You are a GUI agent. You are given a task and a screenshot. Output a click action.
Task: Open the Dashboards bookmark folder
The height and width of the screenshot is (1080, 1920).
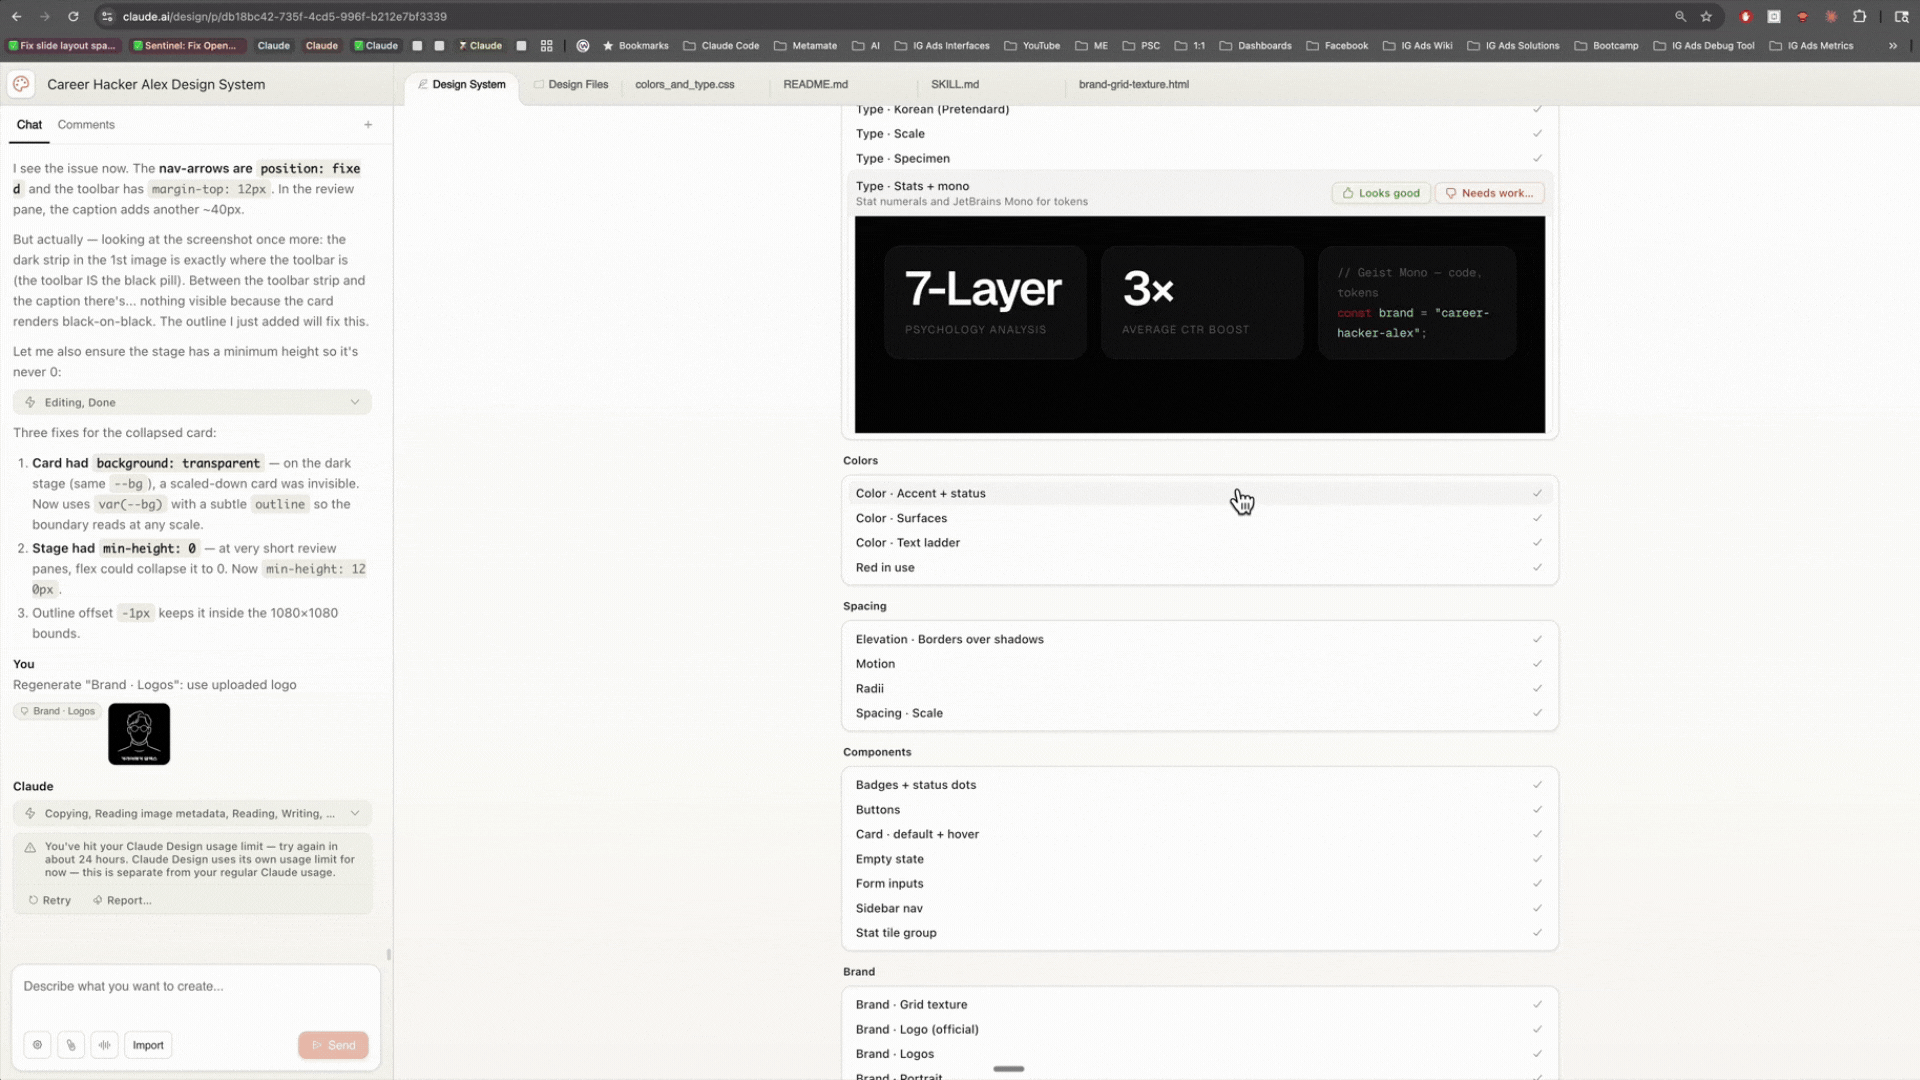pyautogui.click(x=1255, y=45)
